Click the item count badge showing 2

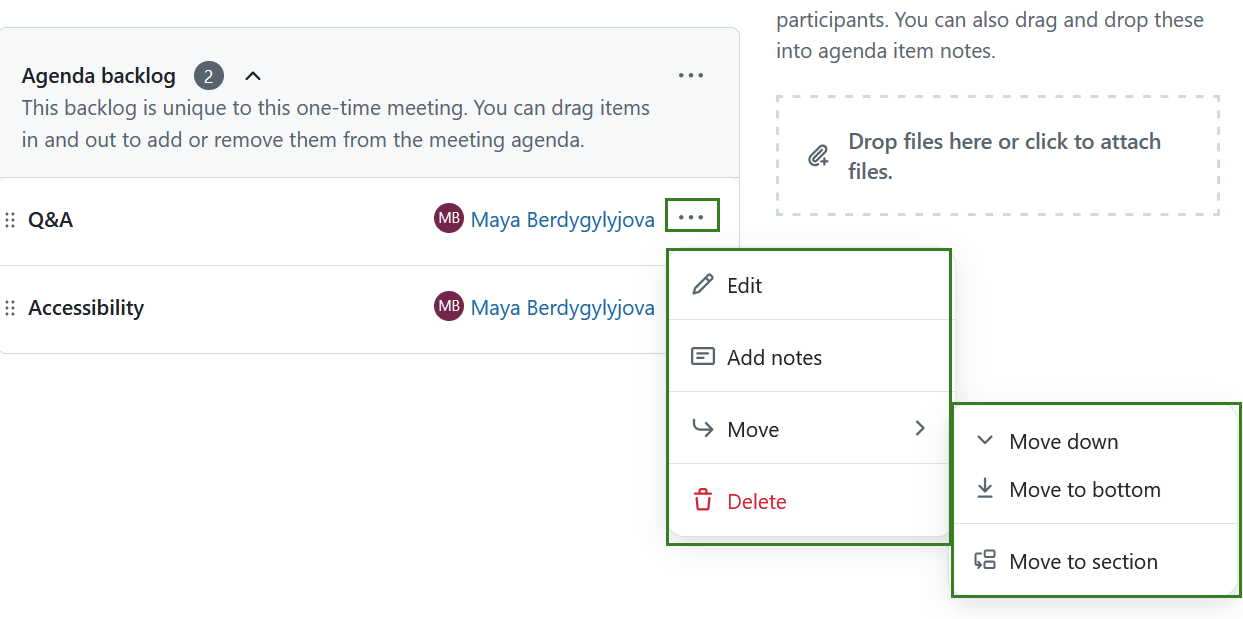208,75
